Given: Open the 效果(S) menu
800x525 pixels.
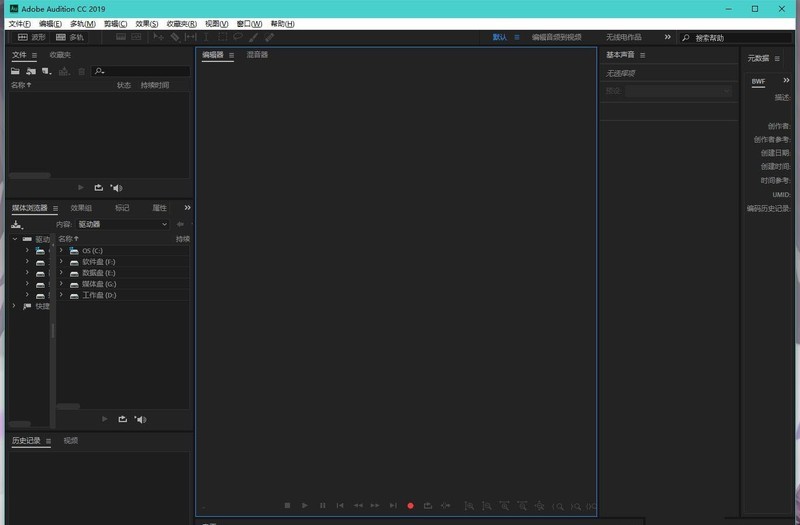Looking at the screenshot, I should 147,23.
